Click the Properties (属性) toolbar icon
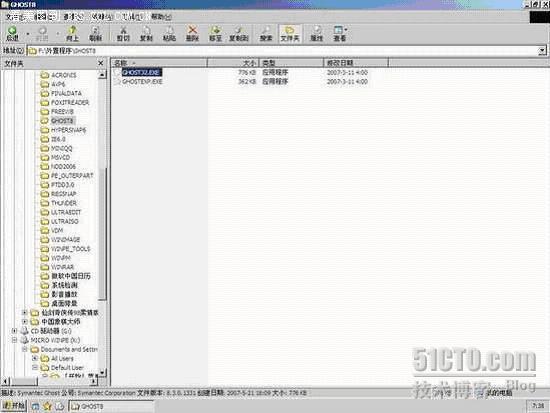 (316, 33)
